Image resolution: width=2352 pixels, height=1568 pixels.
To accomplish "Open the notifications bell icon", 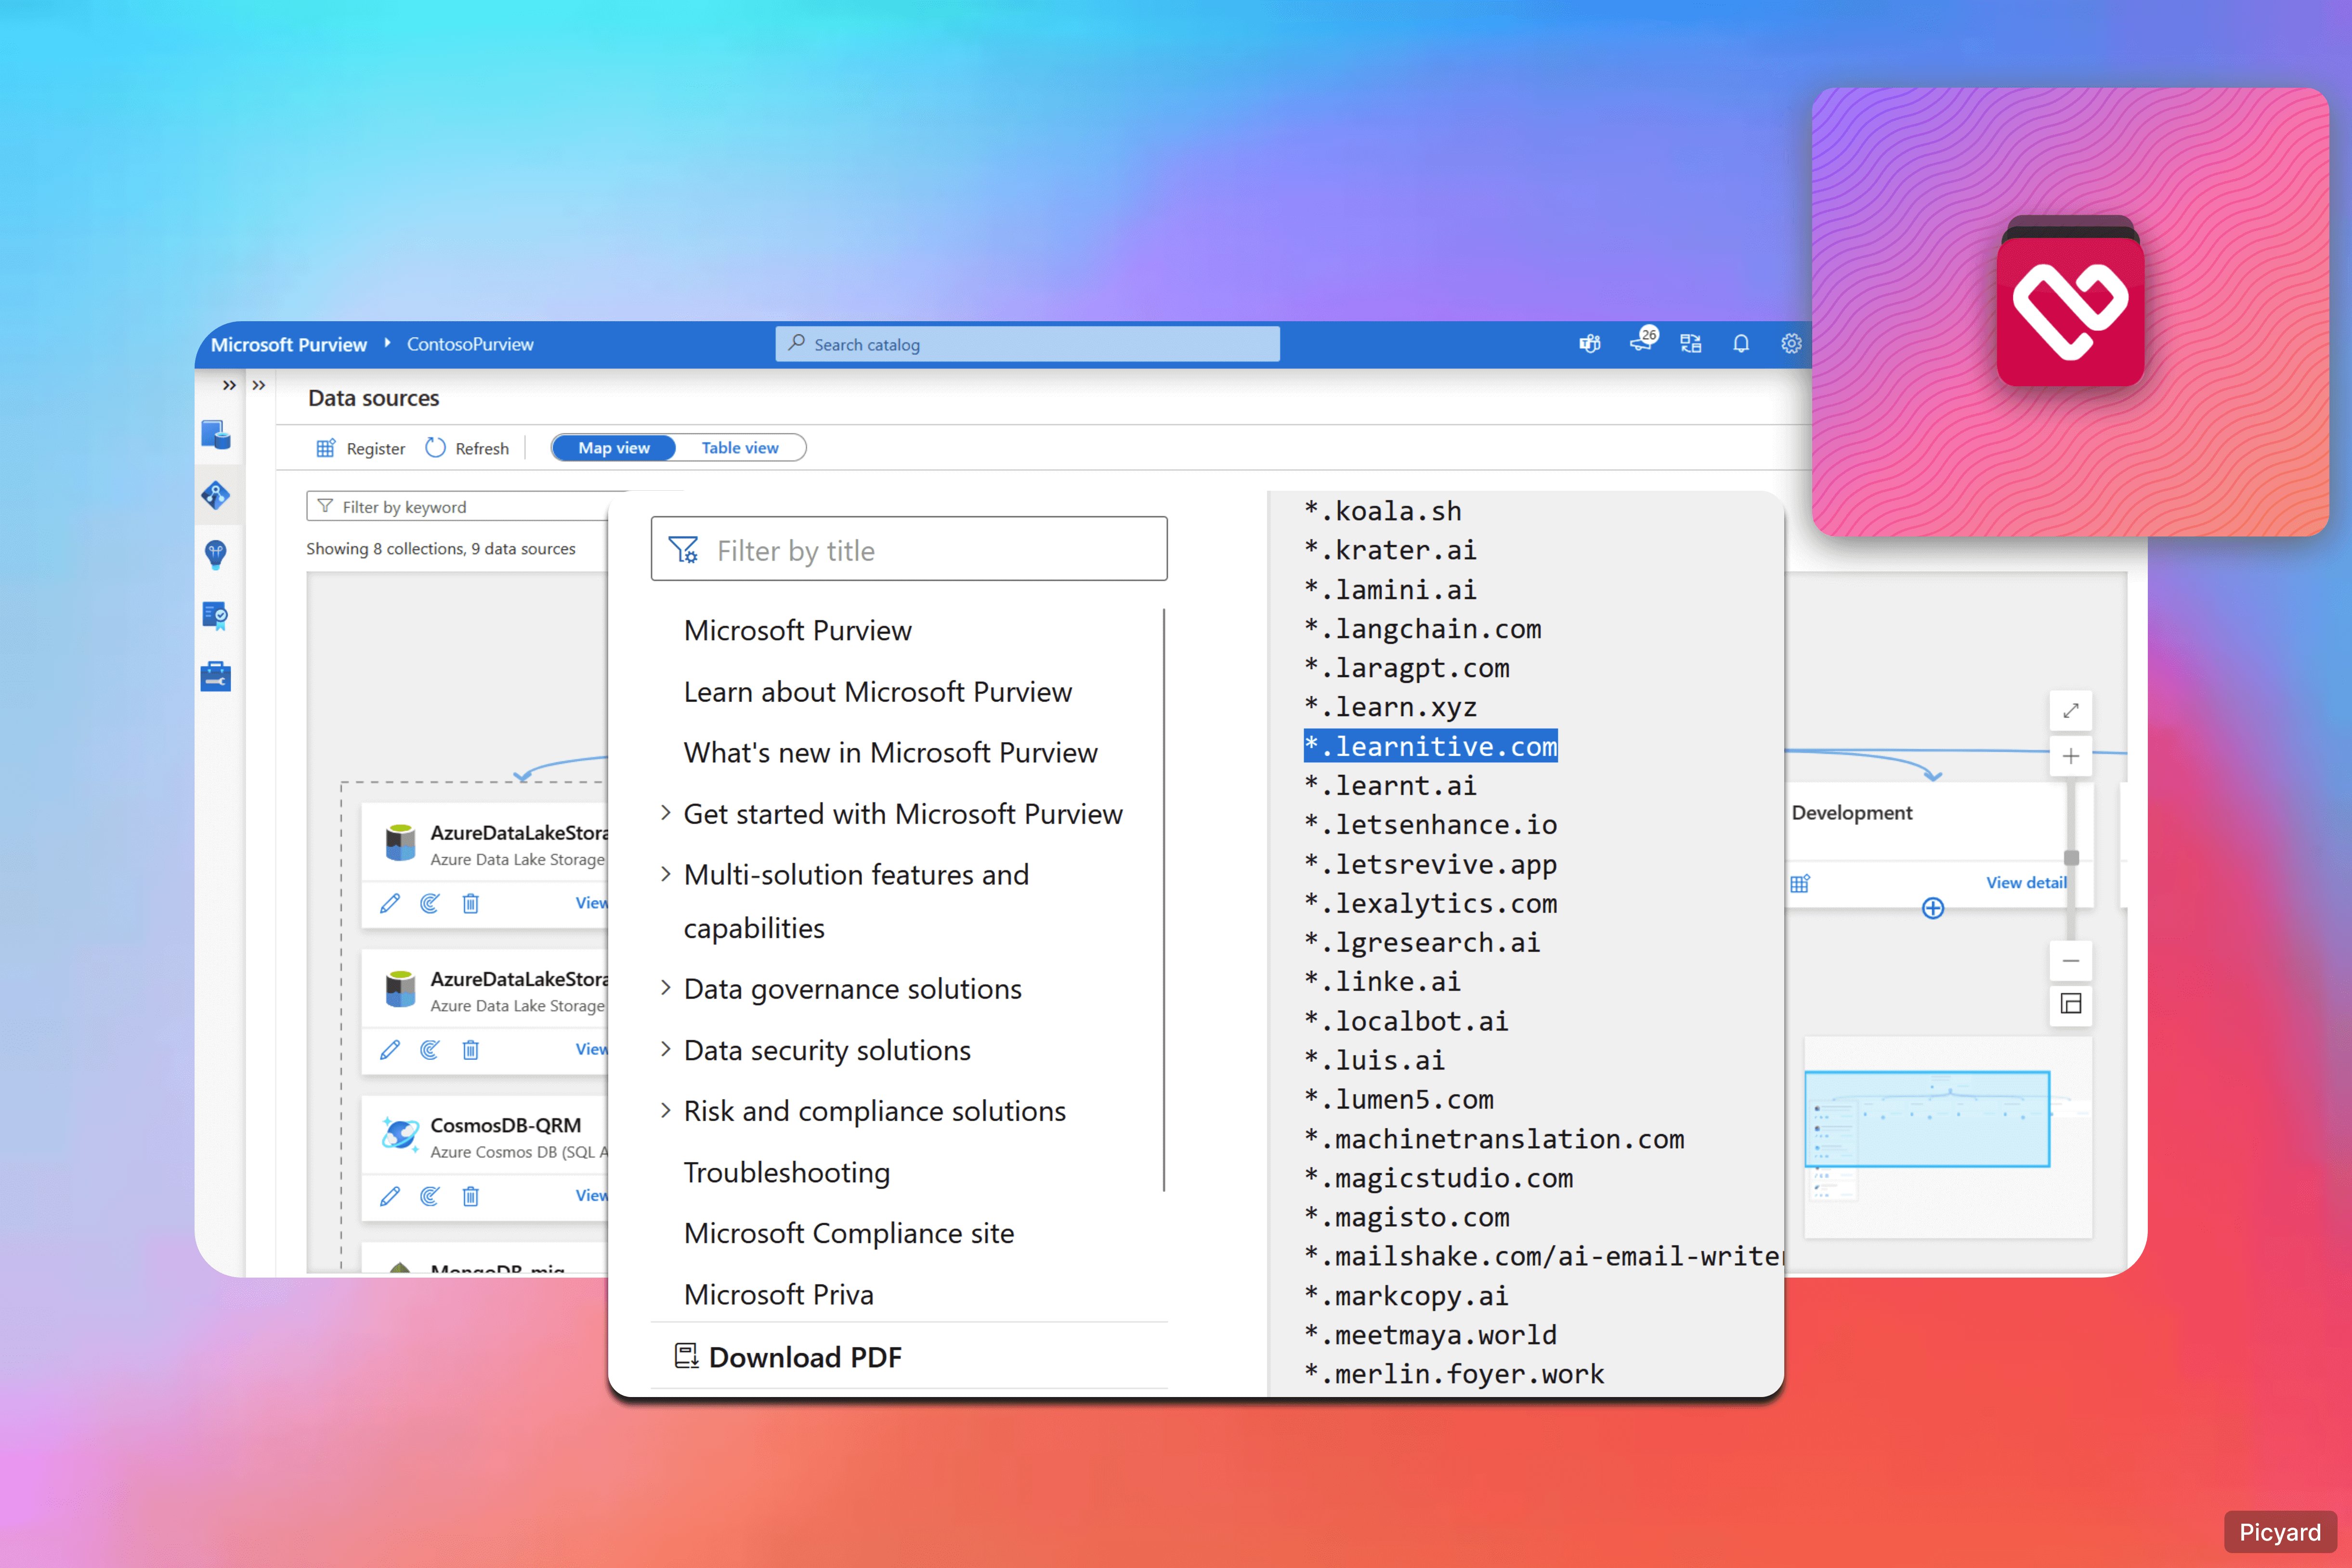I will [x=1741, y=344].
